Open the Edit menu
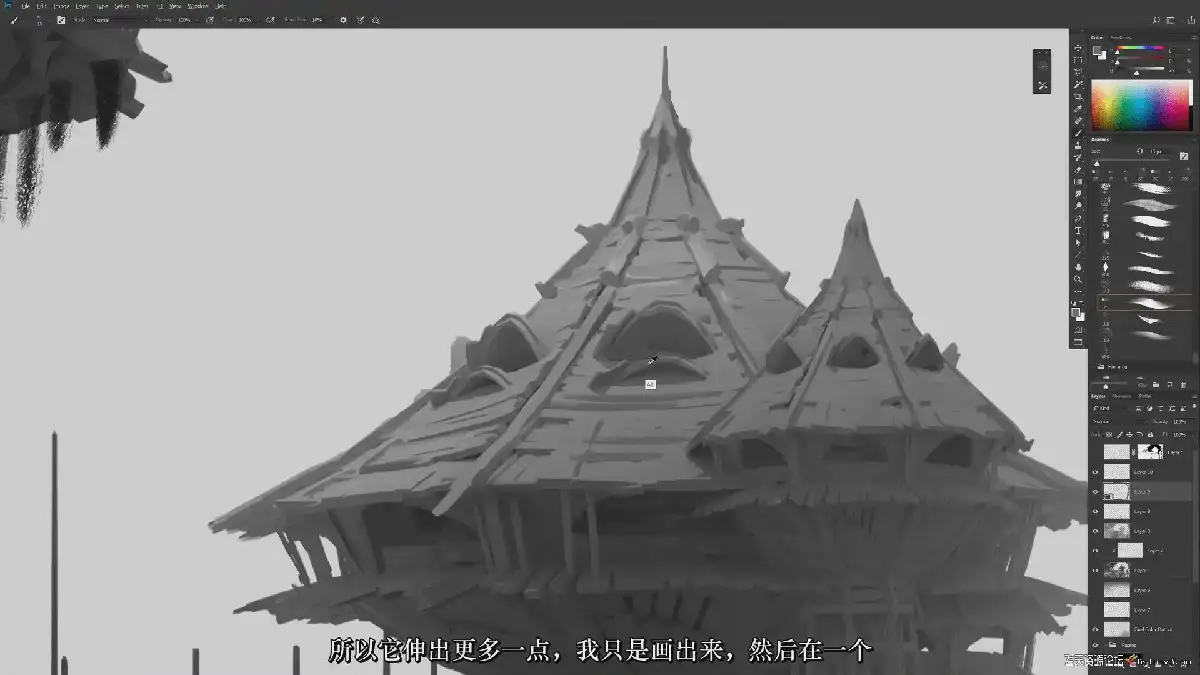 tap(44, 6)
